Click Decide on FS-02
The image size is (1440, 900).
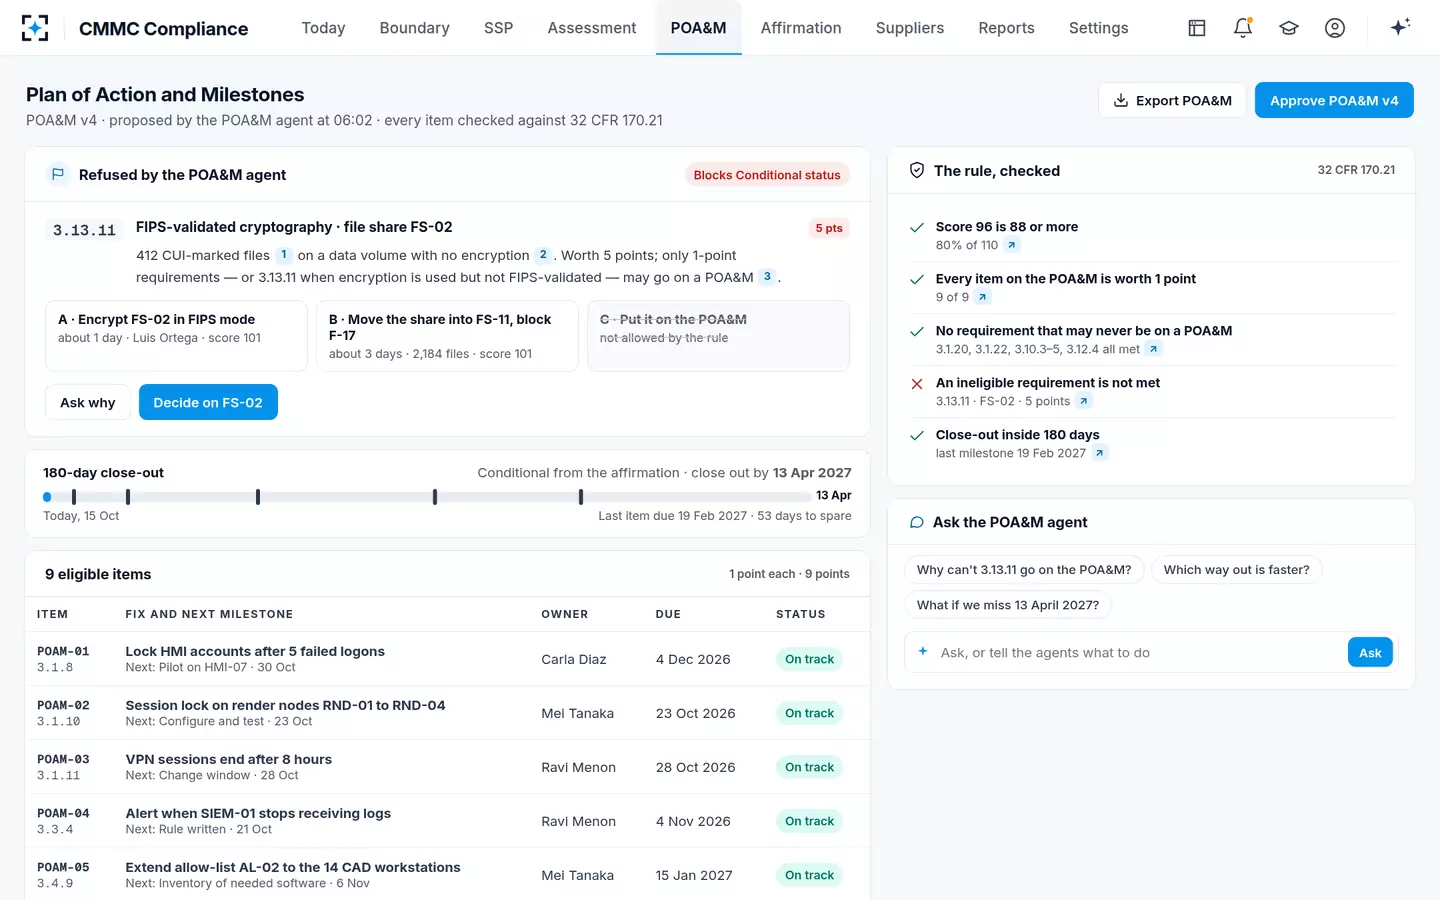pos(208,402)
